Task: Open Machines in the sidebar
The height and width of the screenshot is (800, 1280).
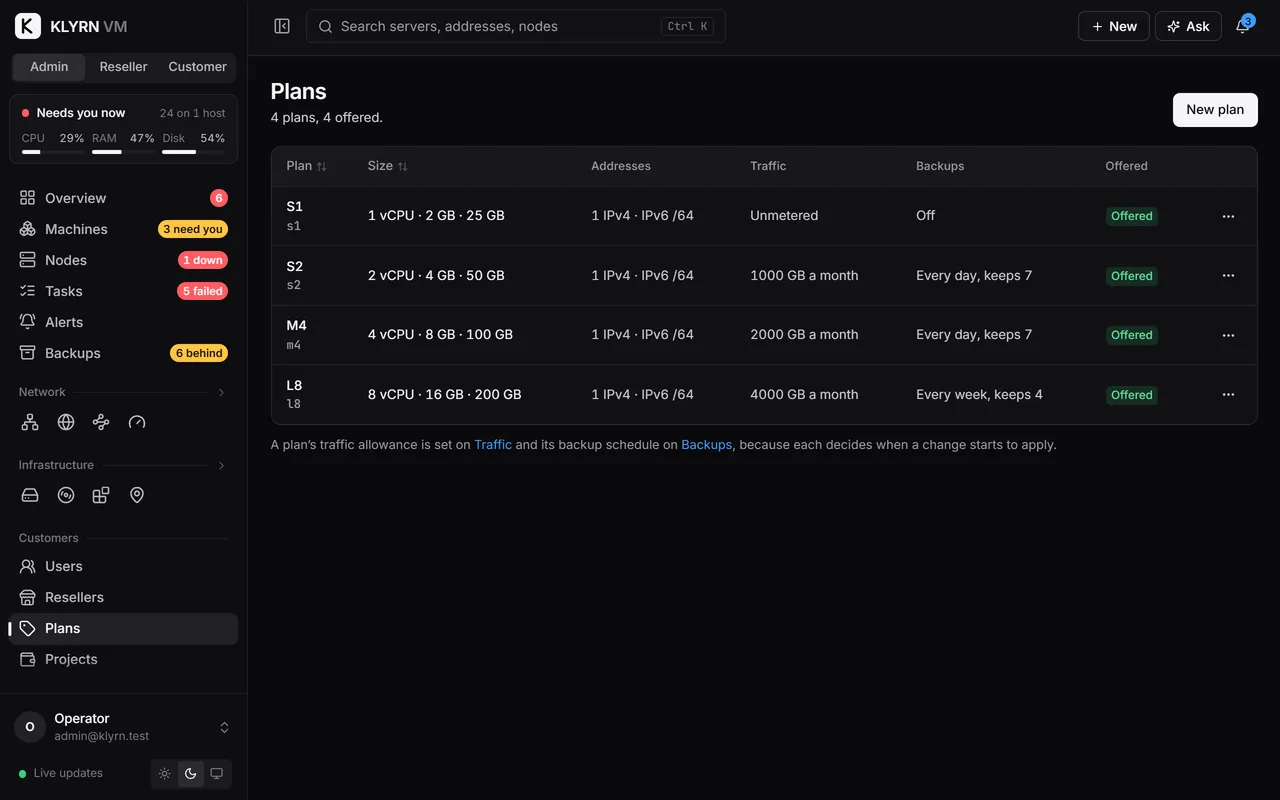Action: (x=124, y=229)
